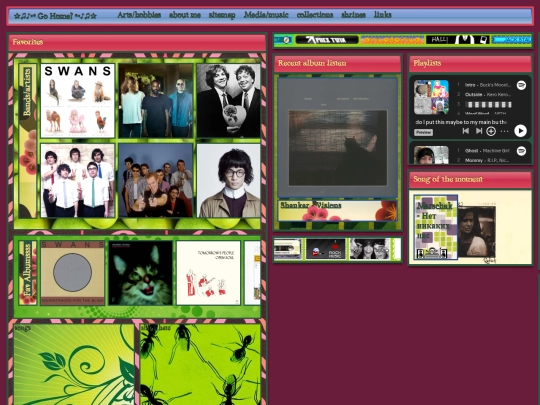Open first playlist cover collage

pyautogui.click(x=431, y=97)
